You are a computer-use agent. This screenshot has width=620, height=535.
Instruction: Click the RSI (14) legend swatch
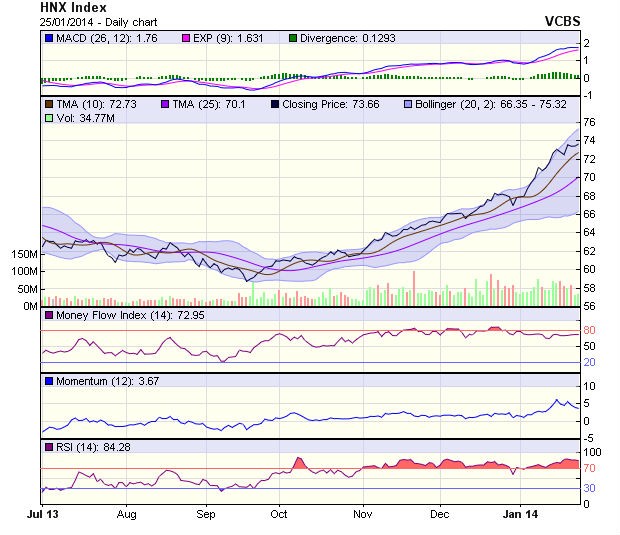point(49,446)
